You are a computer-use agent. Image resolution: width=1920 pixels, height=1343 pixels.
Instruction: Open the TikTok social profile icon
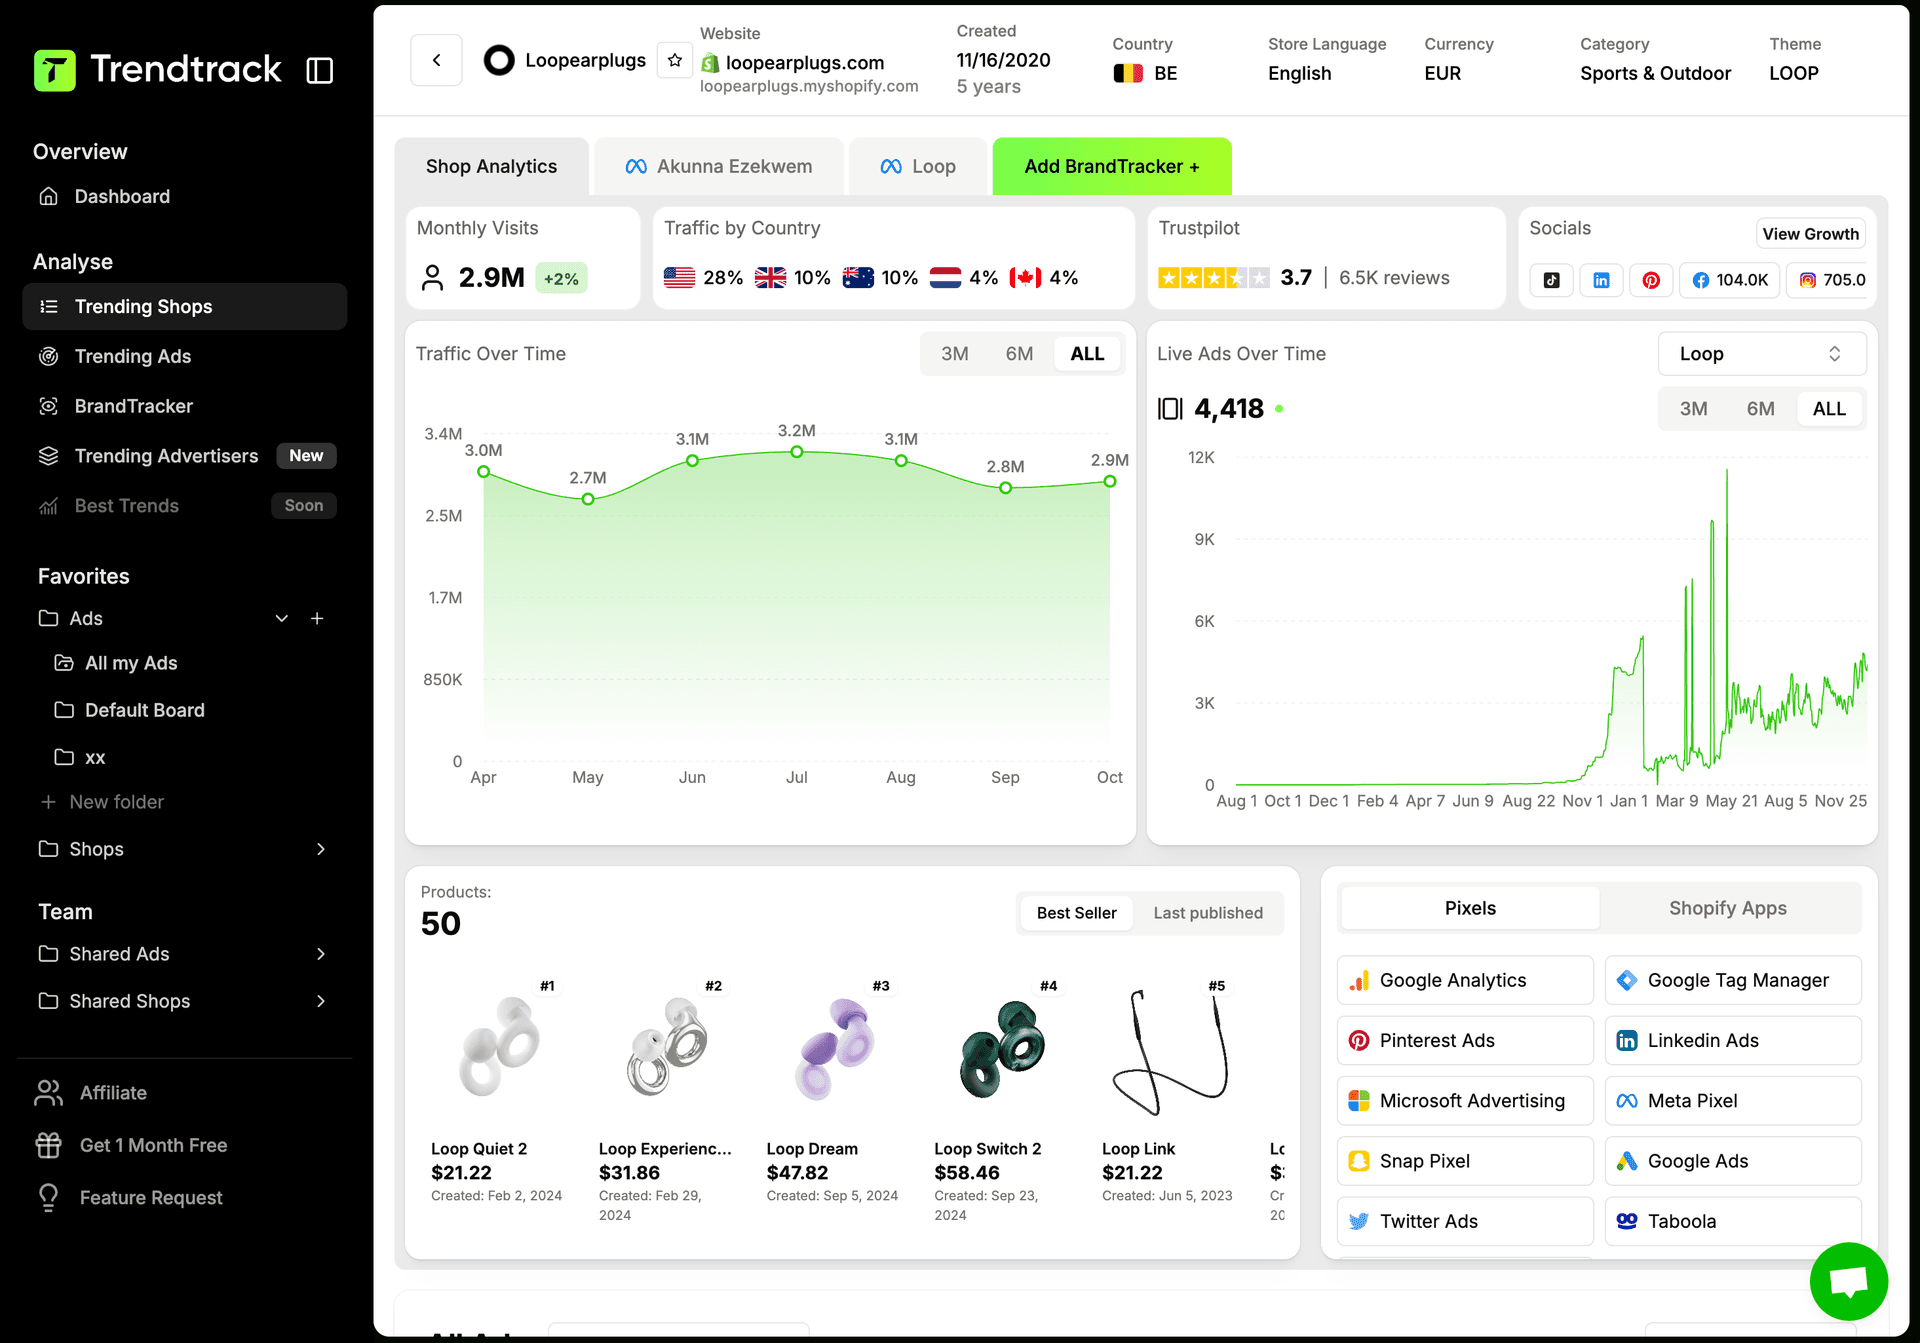pos(1551,280)
